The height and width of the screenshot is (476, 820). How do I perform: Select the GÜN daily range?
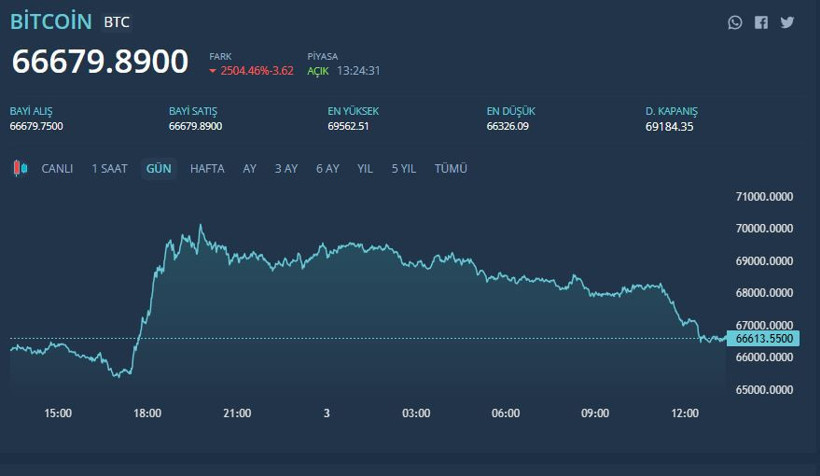tap(159, 169)
